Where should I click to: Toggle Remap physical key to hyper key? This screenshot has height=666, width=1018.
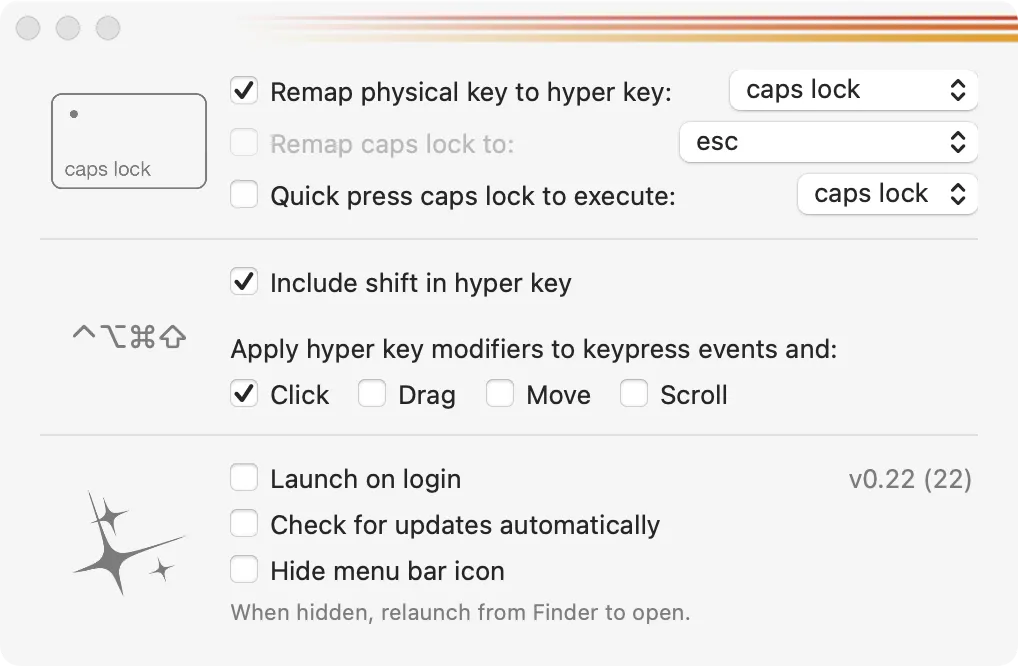coord(244,91)
